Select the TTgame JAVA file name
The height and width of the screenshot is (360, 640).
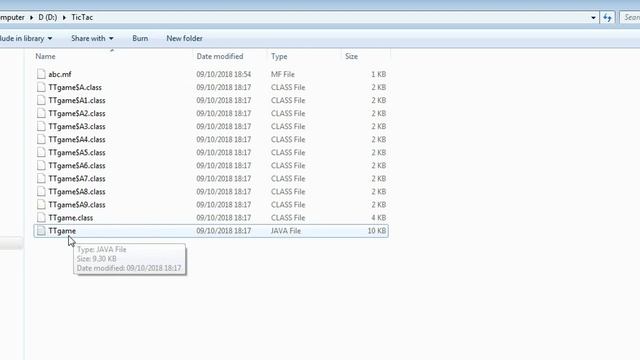62,231
